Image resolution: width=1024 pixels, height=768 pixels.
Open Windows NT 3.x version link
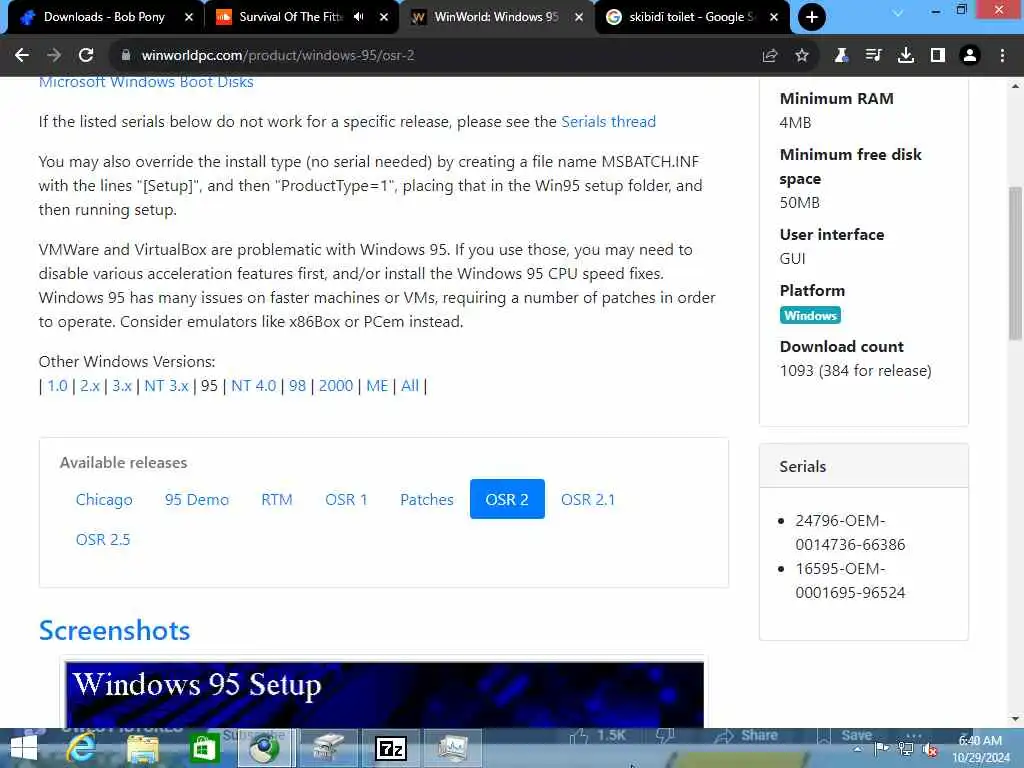click(167, 386)
